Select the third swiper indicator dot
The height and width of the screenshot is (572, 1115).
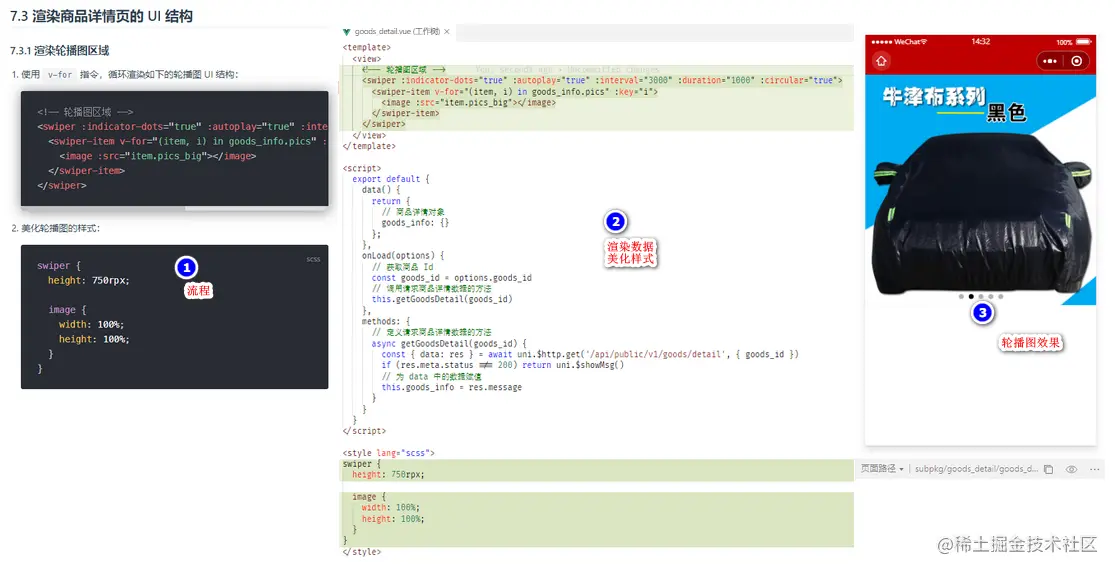981,297
